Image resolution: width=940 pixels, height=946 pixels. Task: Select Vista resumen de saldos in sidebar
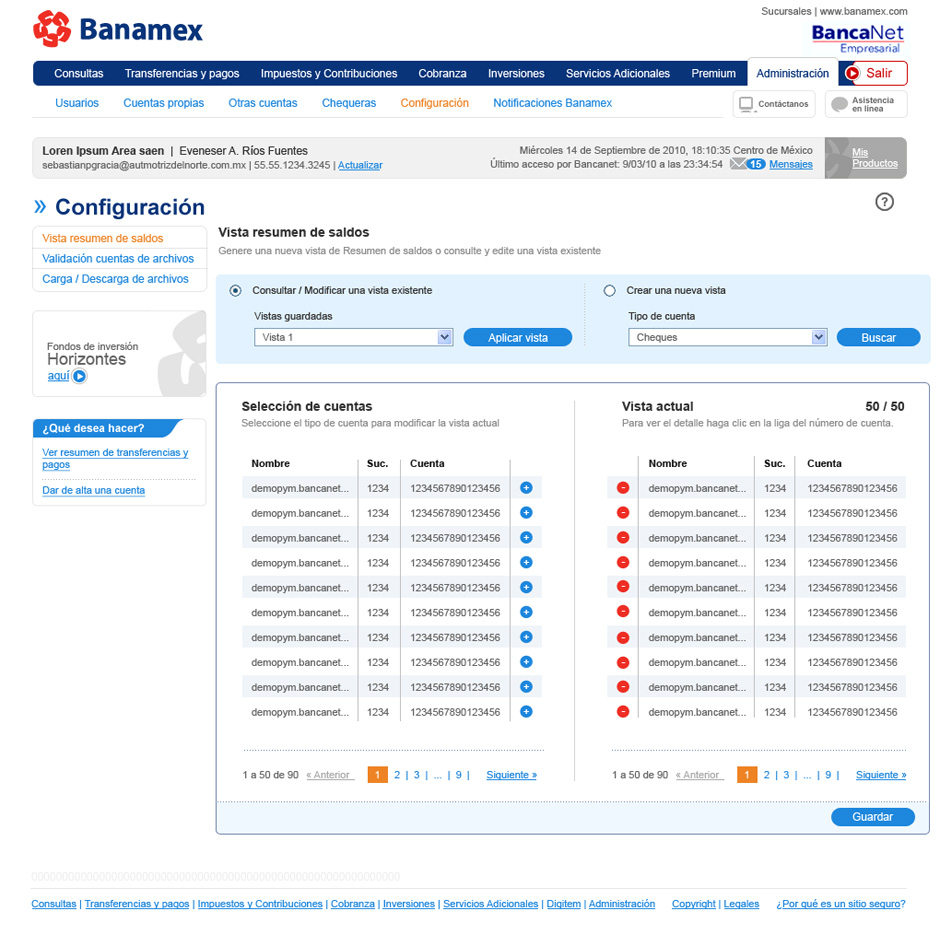click(103, 238)
